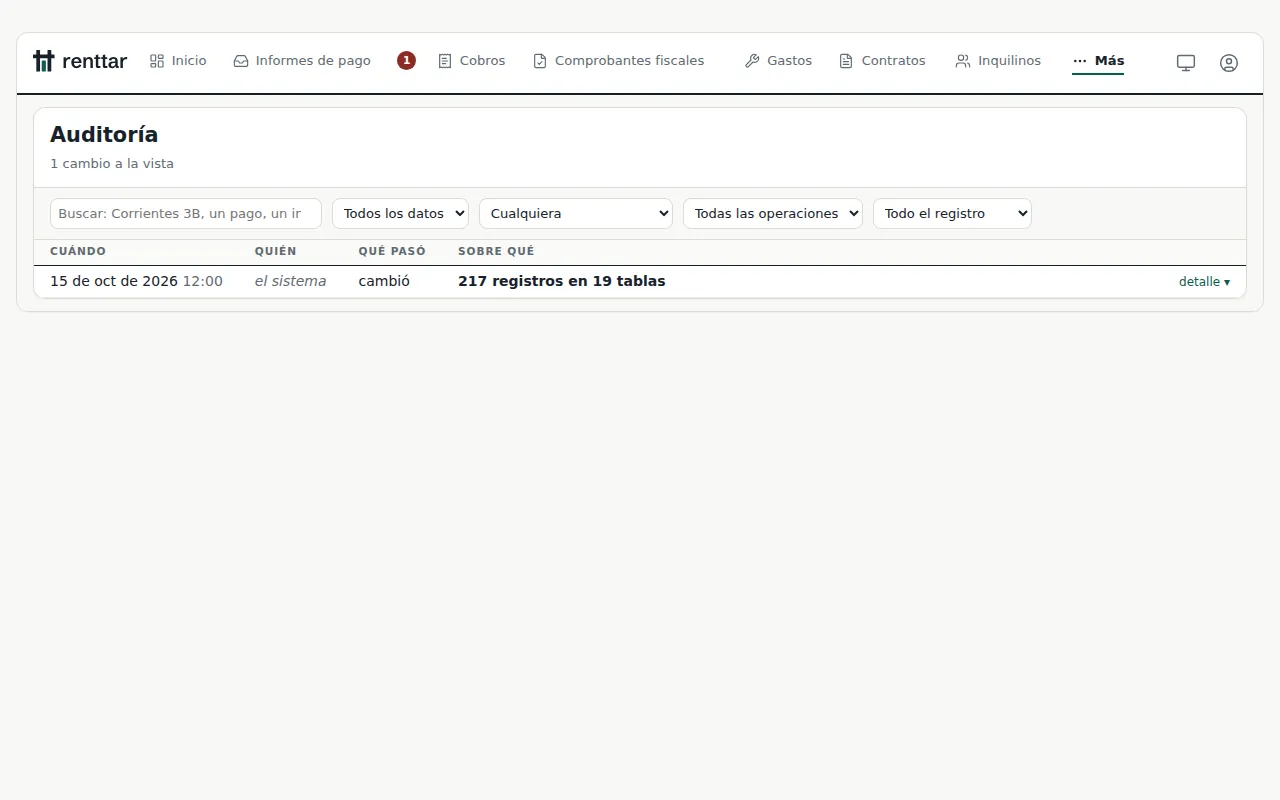Click the Contratos file icon

[846, 61]
